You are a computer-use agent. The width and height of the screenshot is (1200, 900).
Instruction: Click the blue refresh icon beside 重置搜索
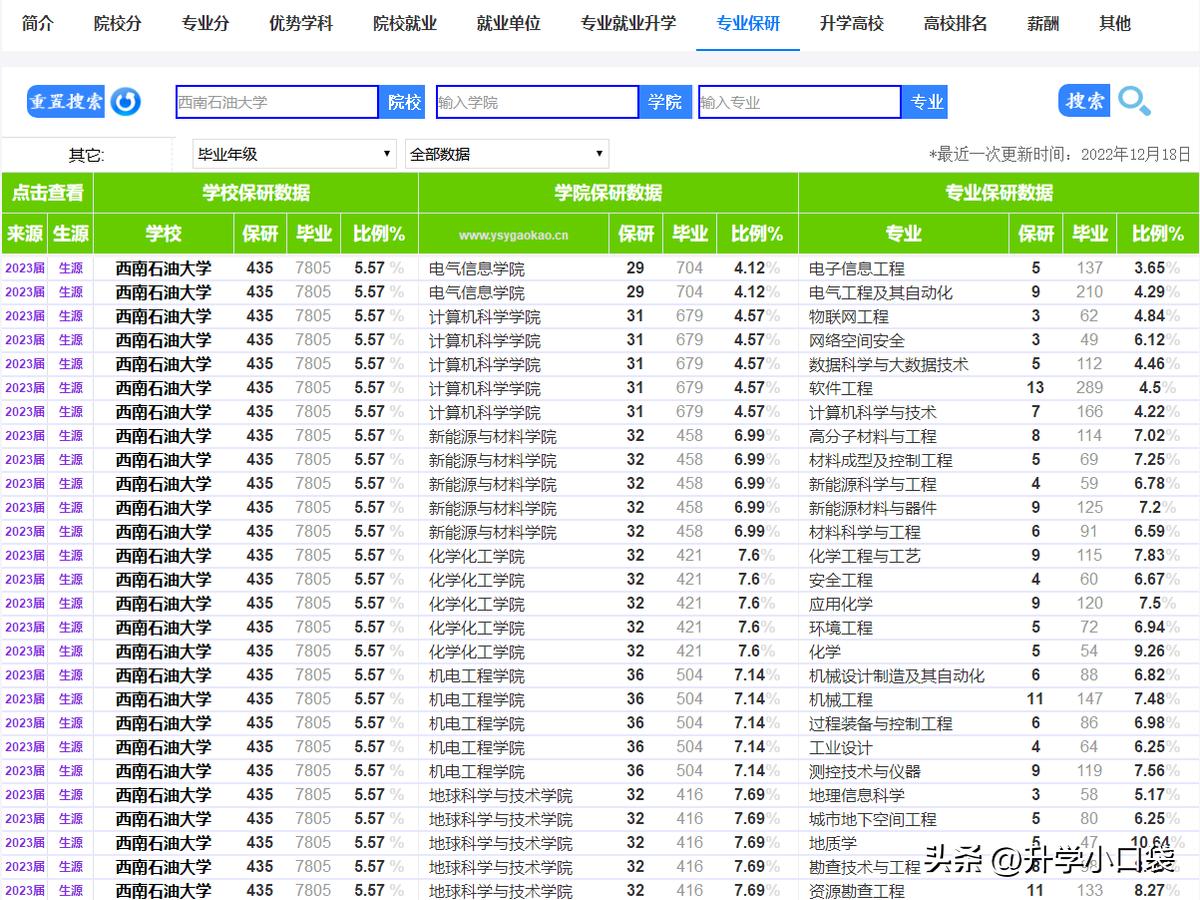coord(126,101)
